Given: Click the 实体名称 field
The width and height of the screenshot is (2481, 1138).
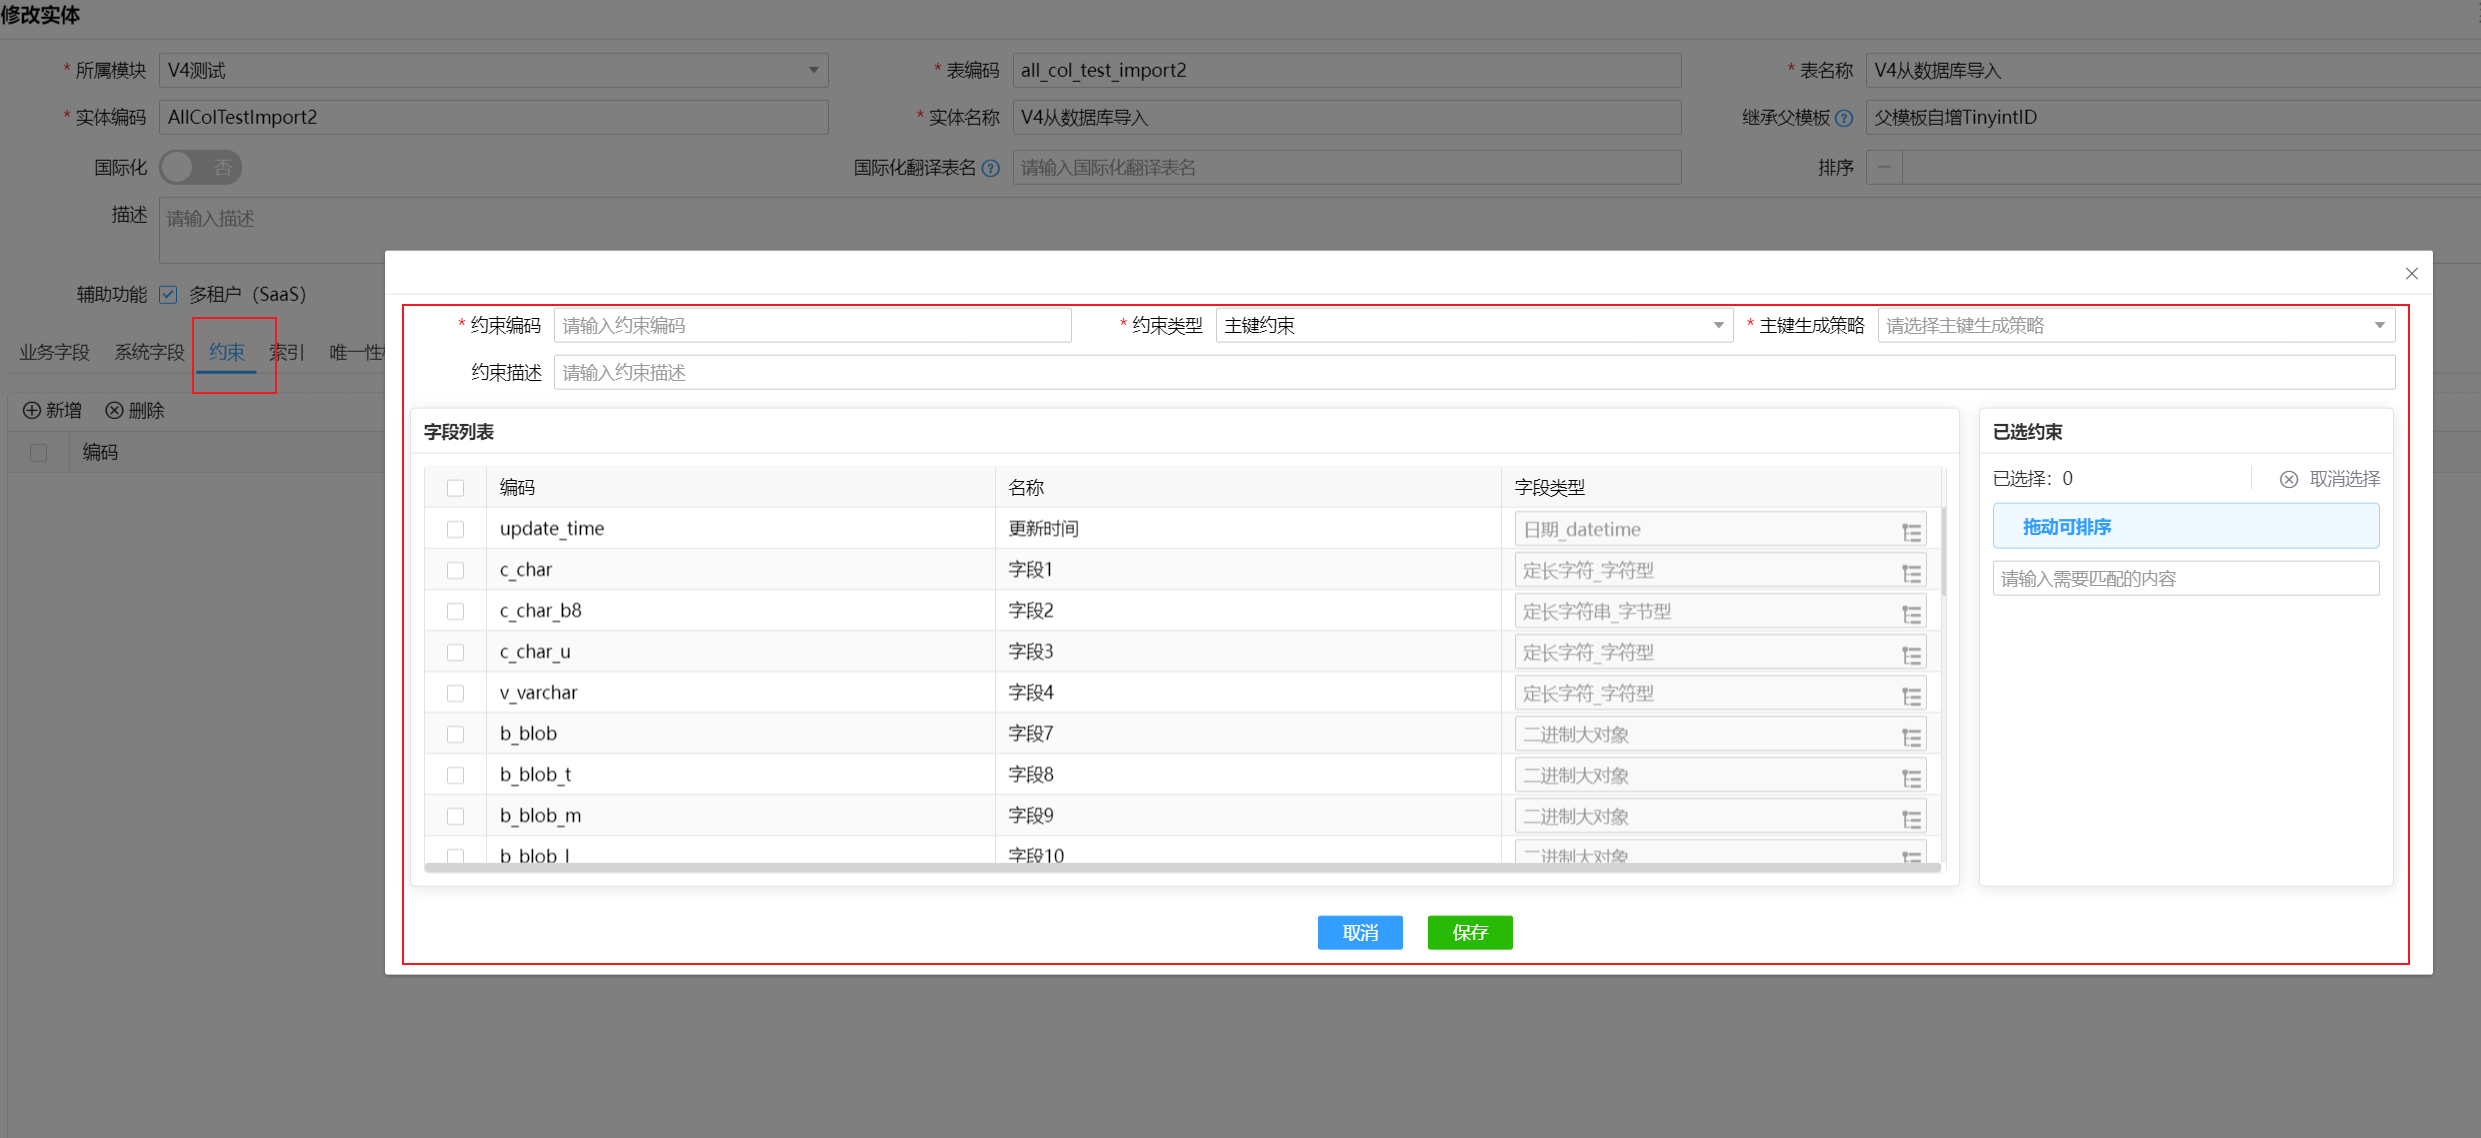Looking at the screenshot, I should (x=1346, y=117).
